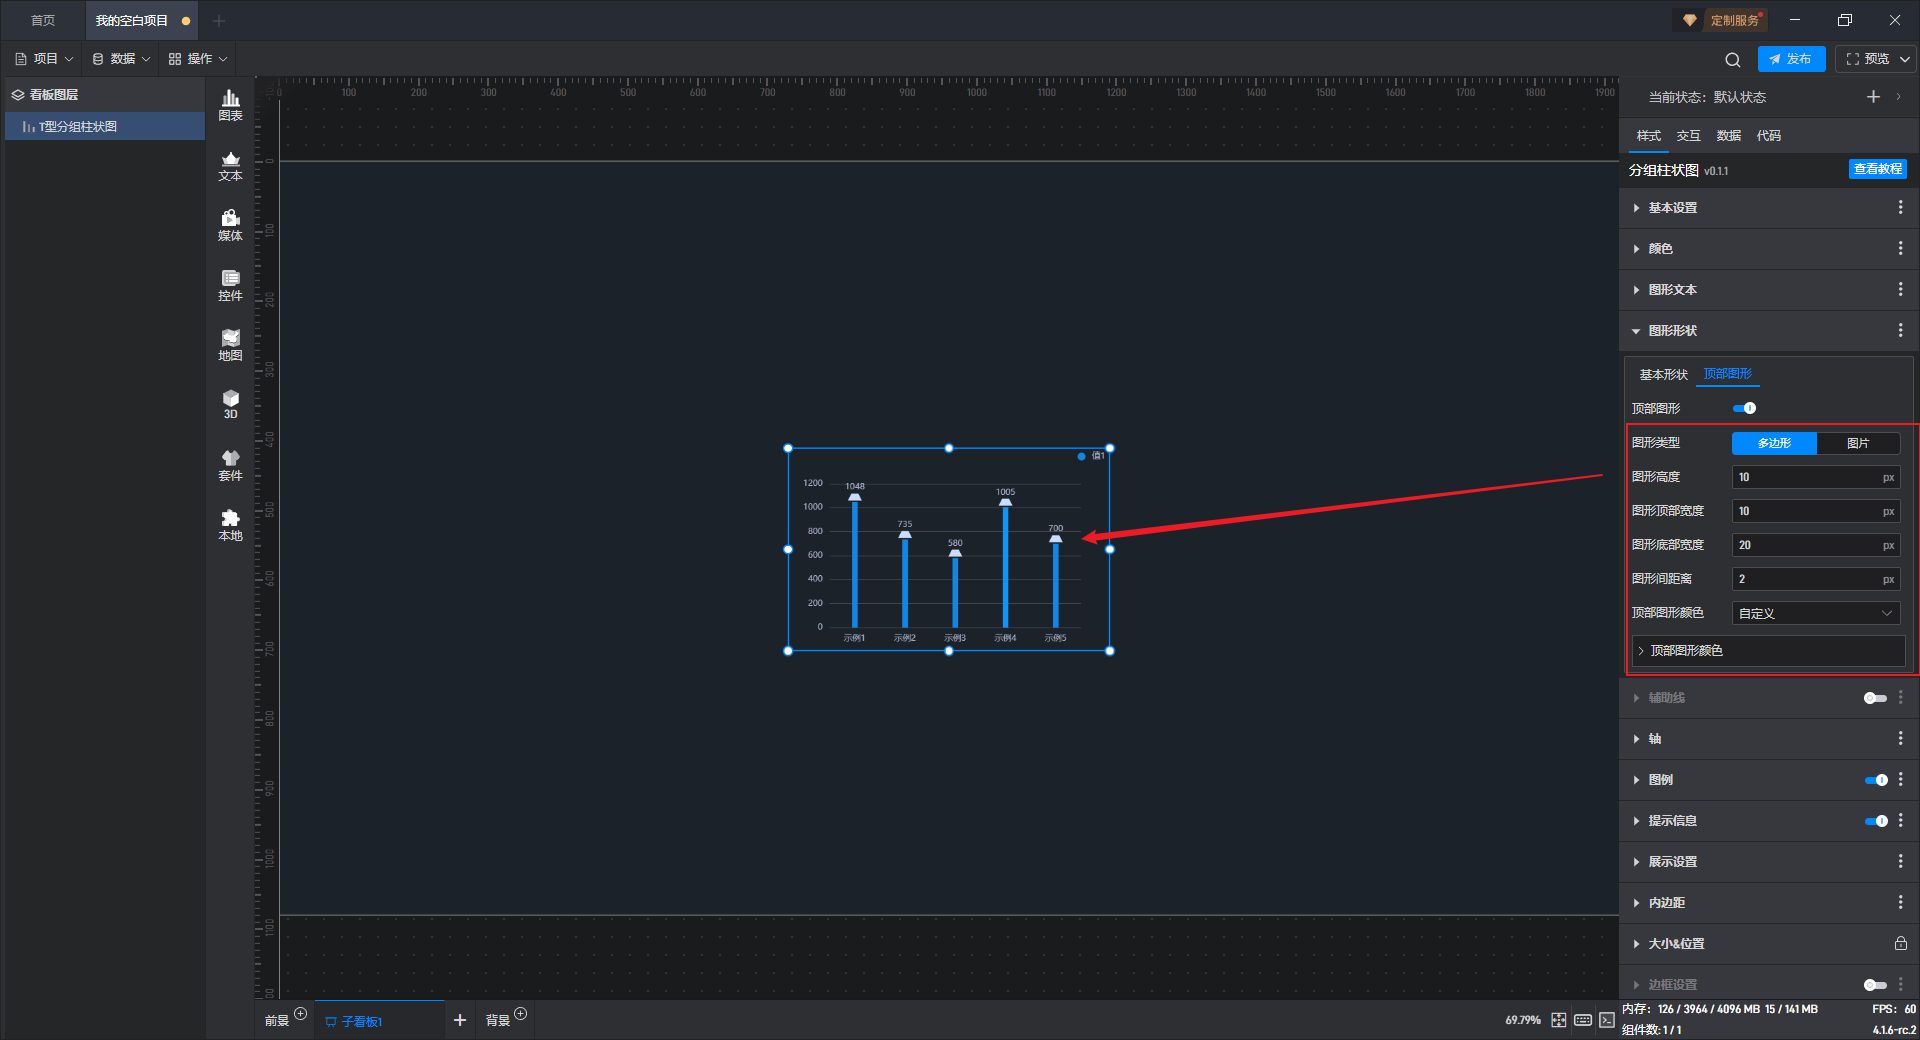Open 展示设置 more options menu
This screenshot has height=1040, width=1920.
[x=1900, y=861]
